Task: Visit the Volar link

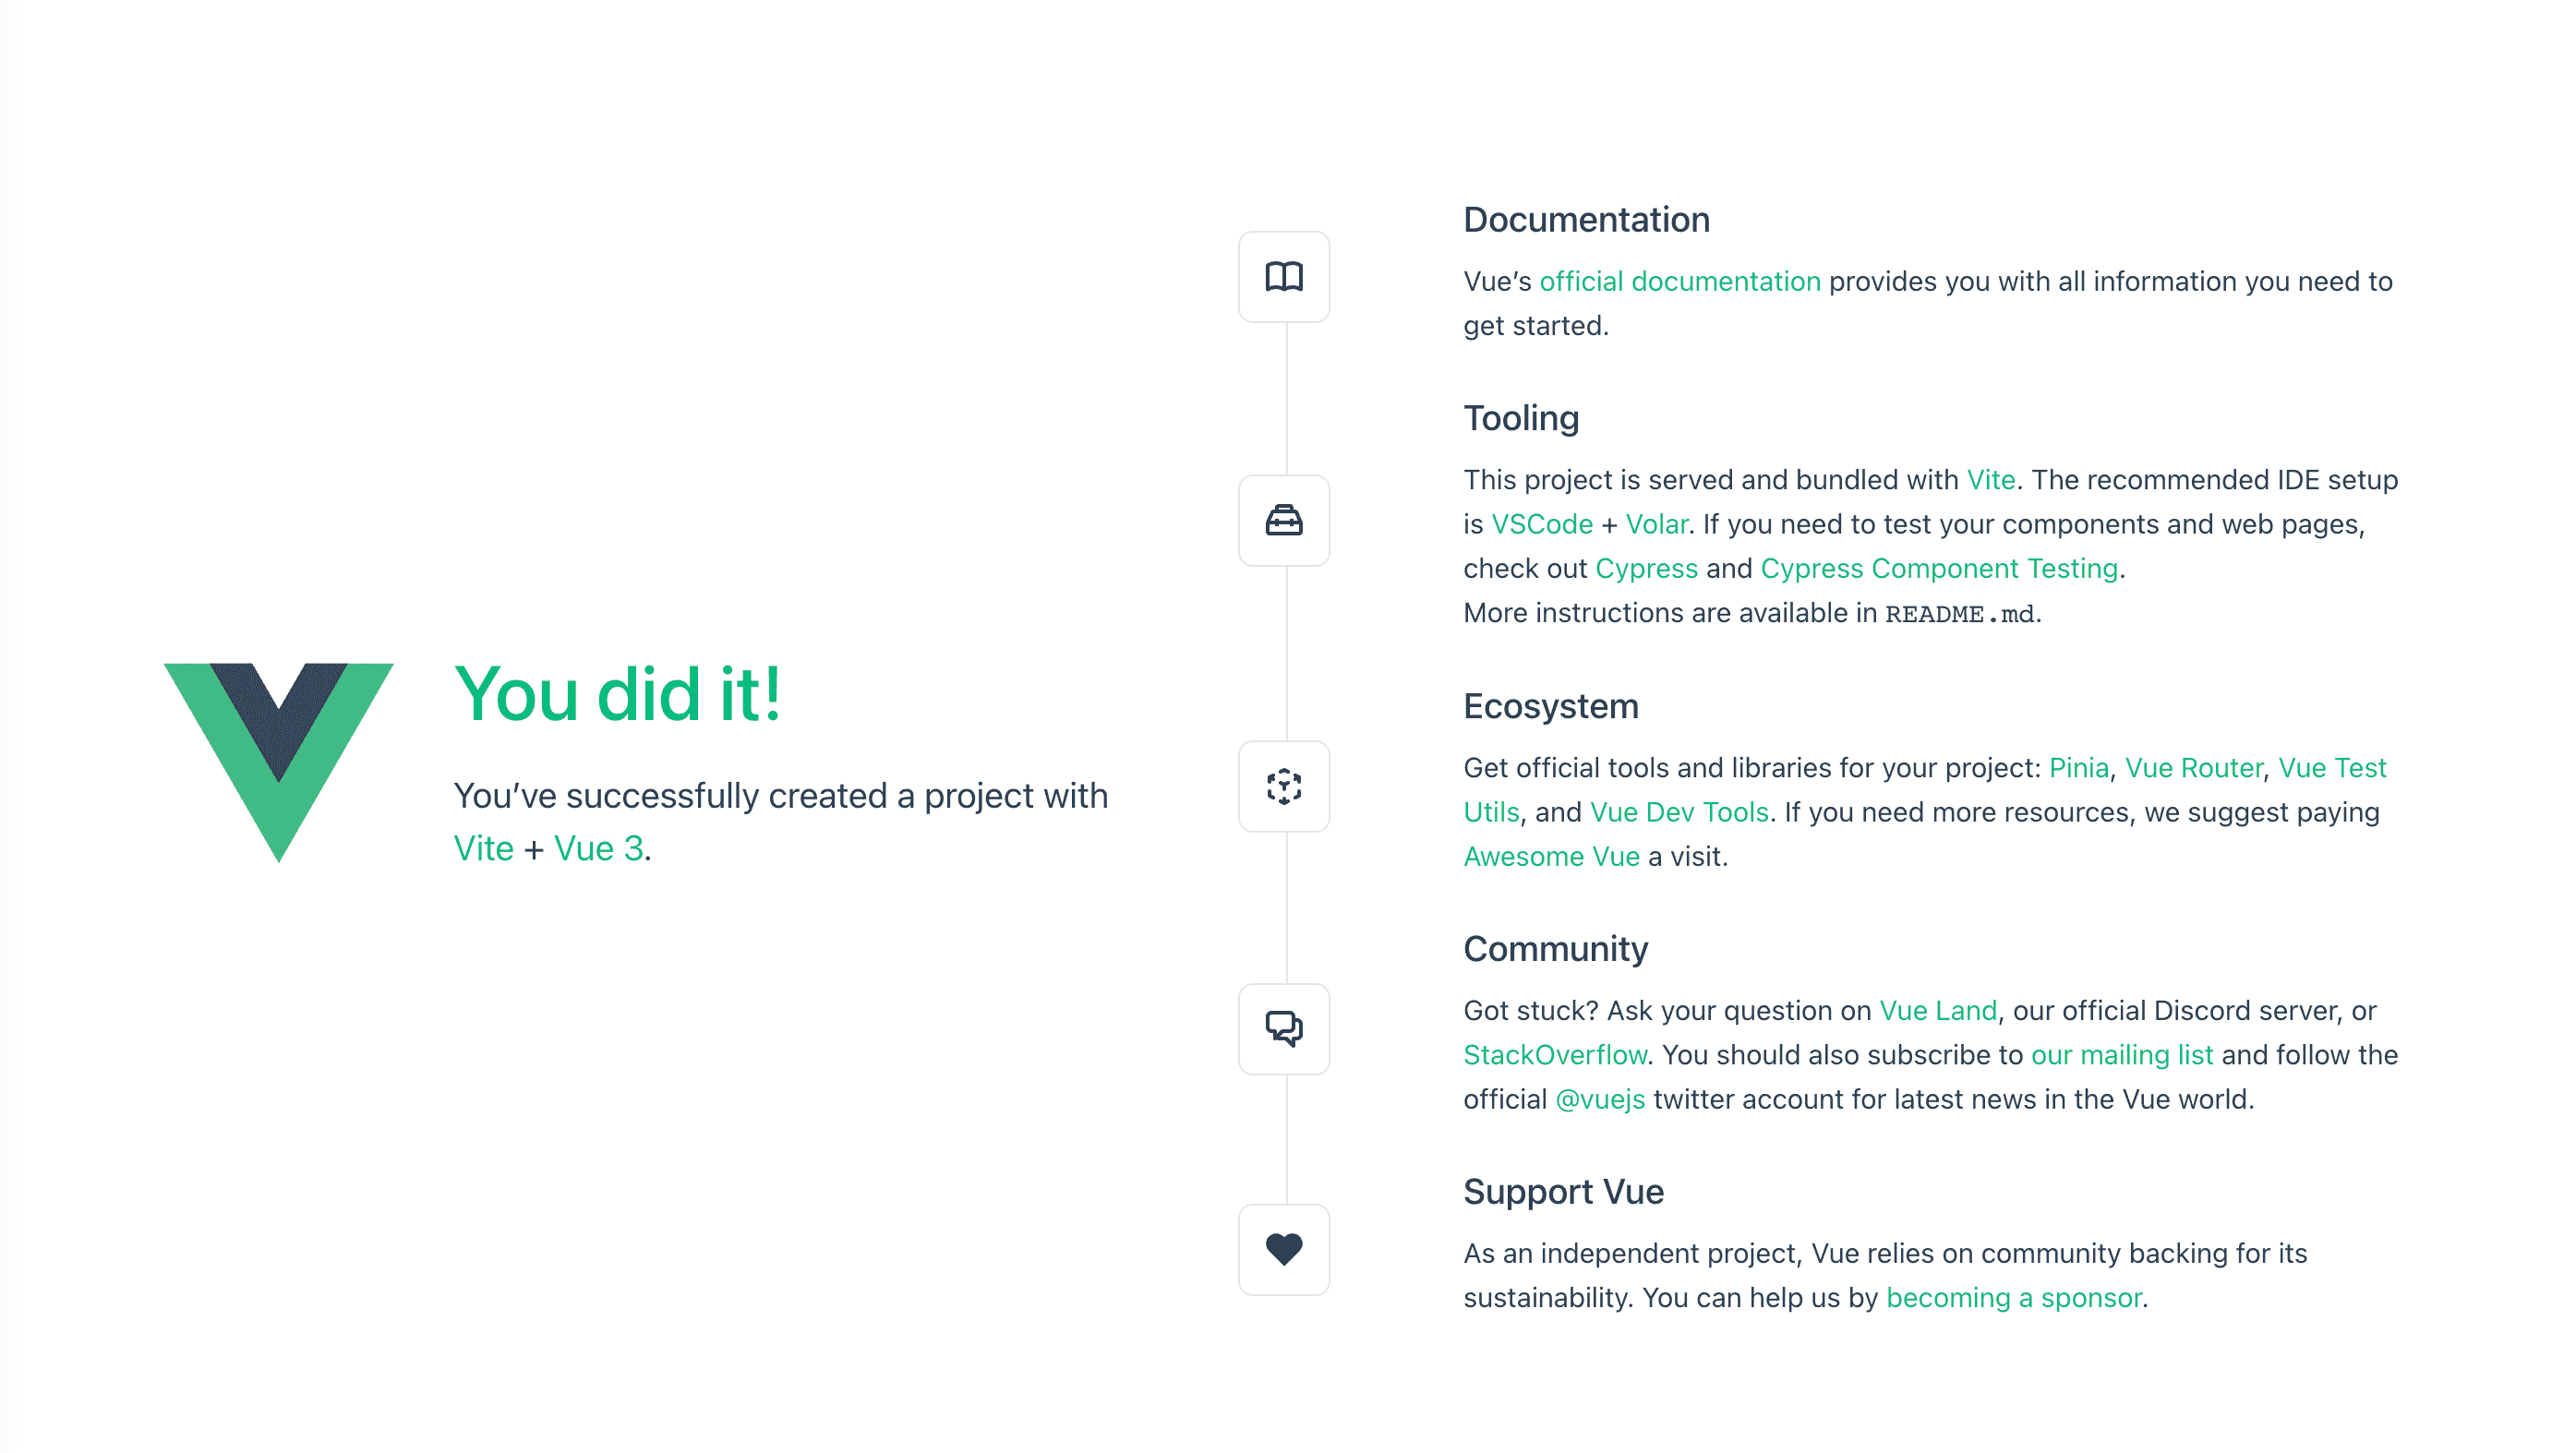Action: (x=1656, y=525)
